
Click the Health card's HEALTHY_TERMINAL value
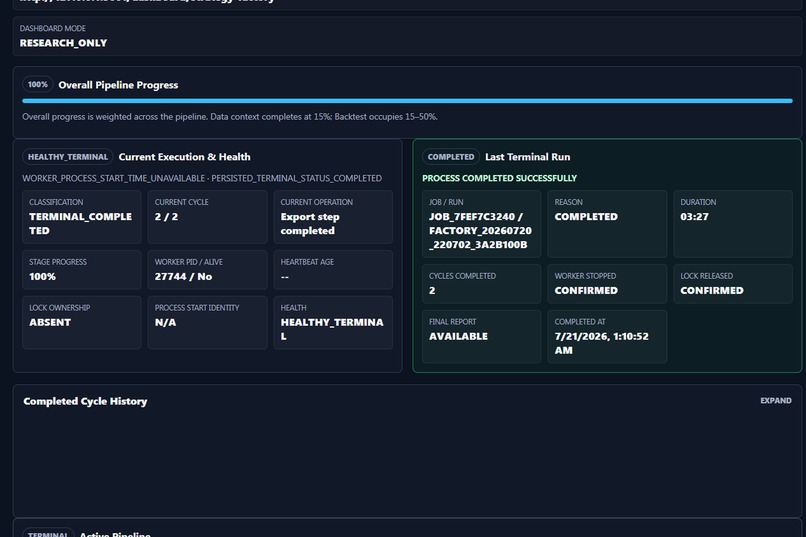(332, 329)
